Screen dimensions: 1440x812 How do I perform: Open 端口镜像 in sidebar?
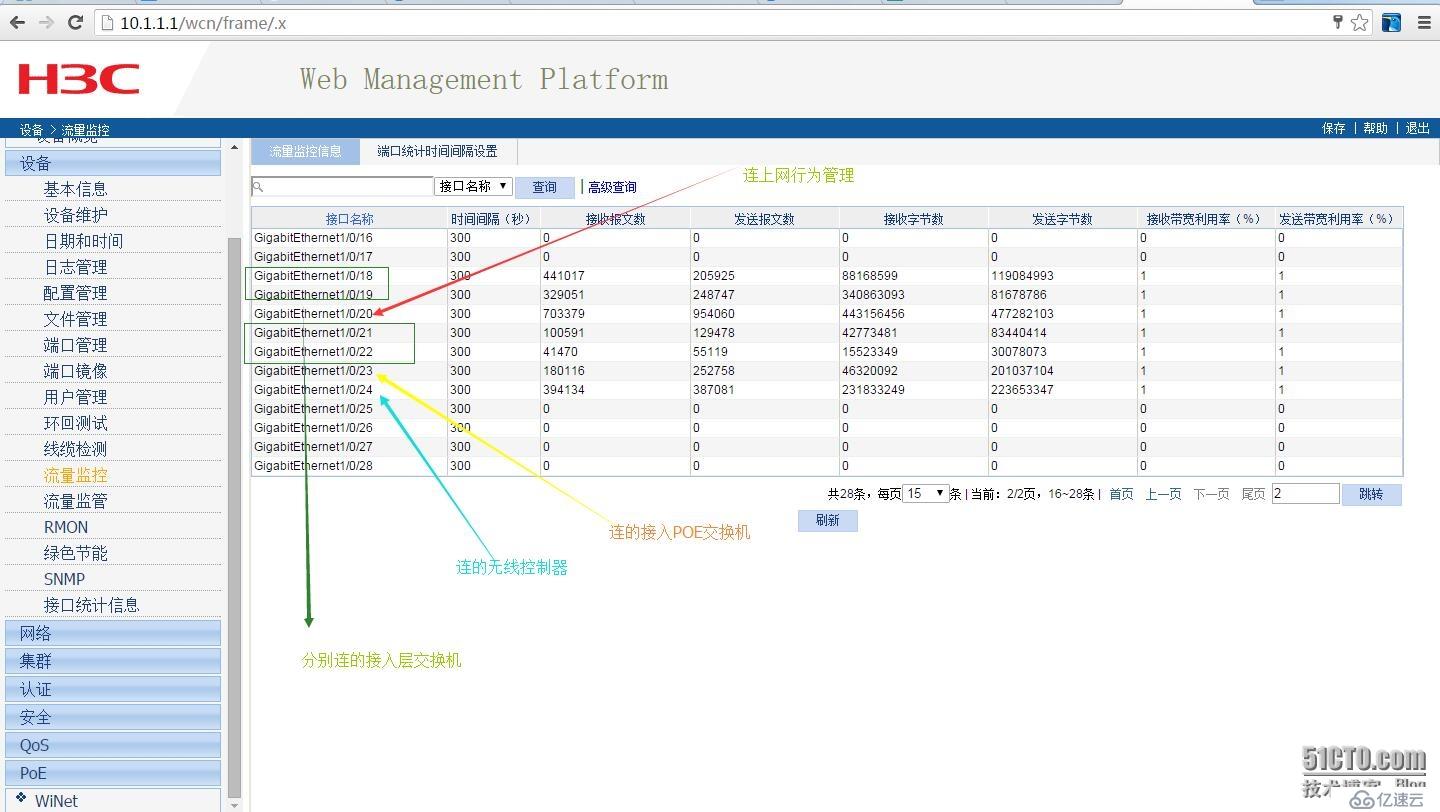coord(75,371)
